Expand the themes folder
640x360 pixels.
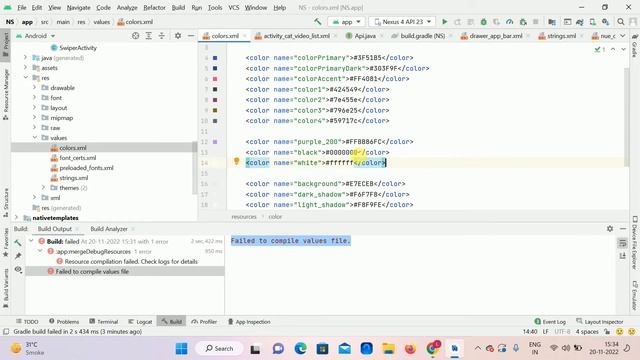[44, 187]
